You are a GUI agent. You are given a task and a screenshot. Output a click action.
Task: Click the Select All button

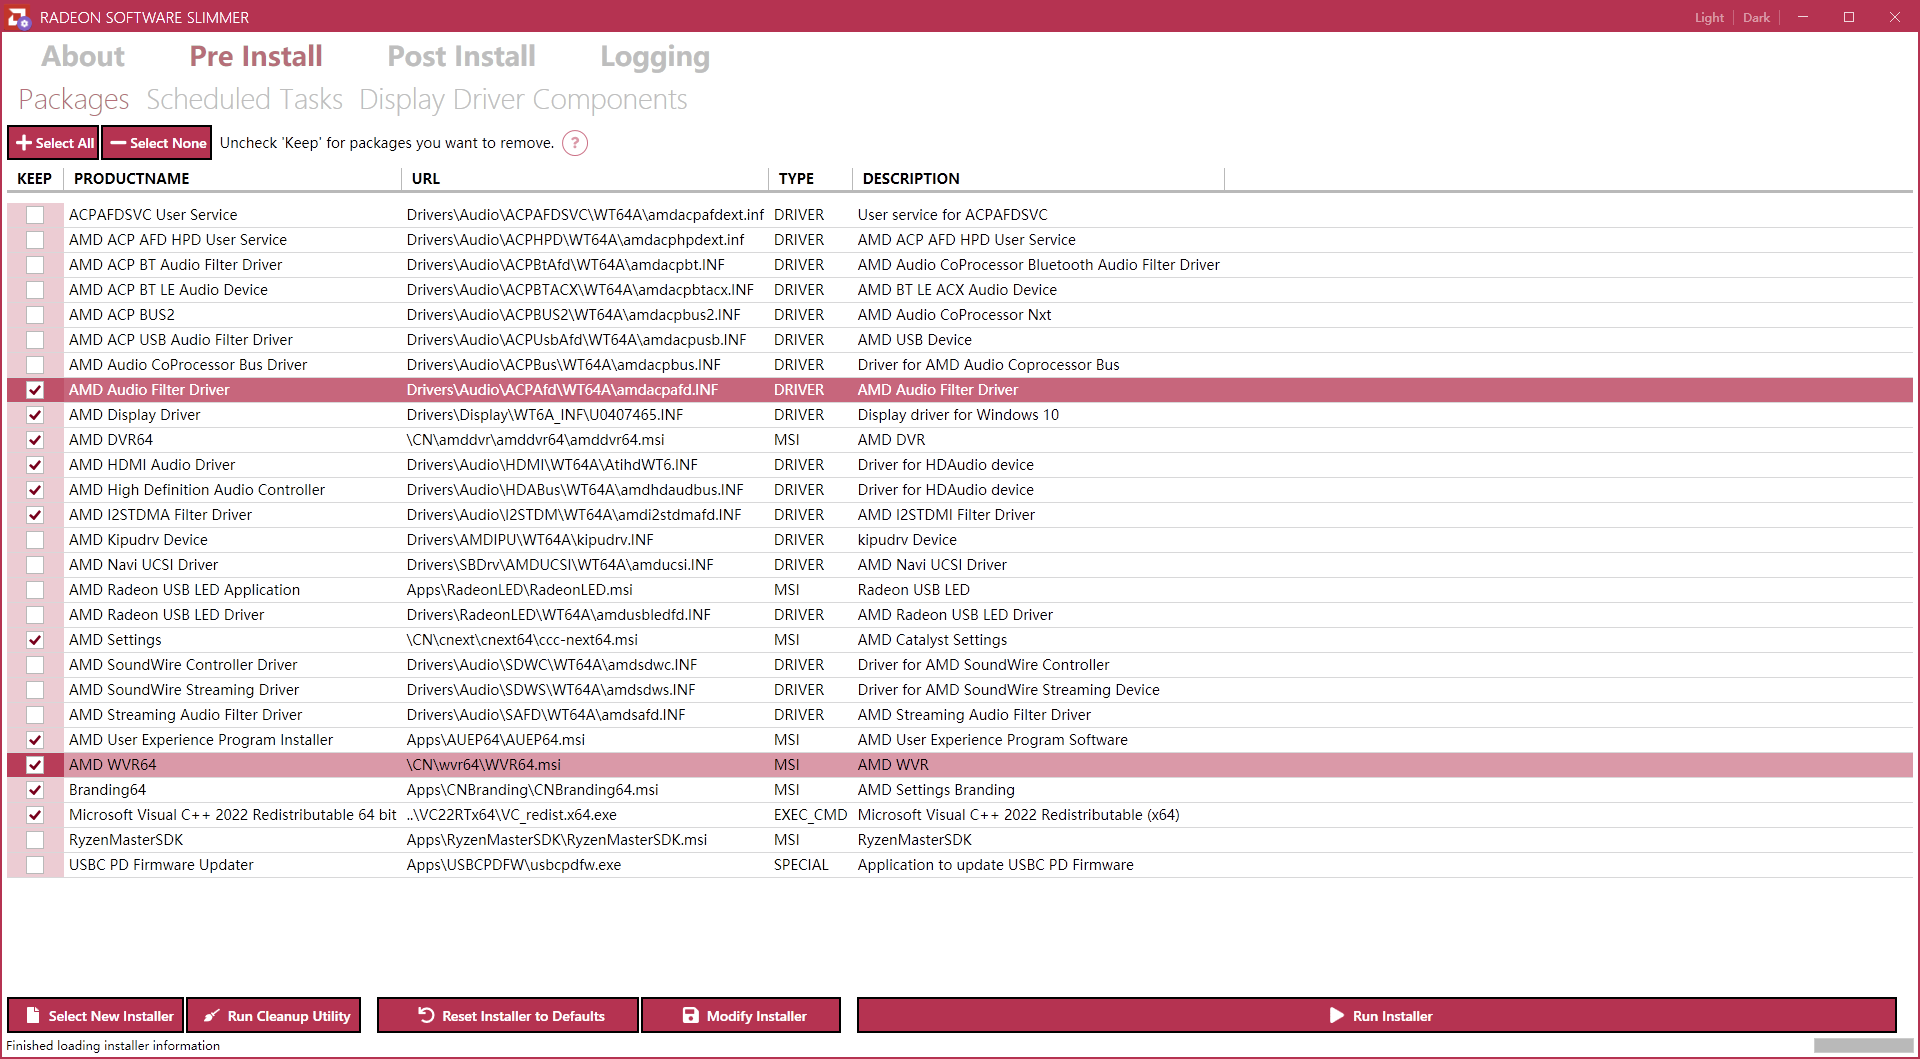[53, 143]
